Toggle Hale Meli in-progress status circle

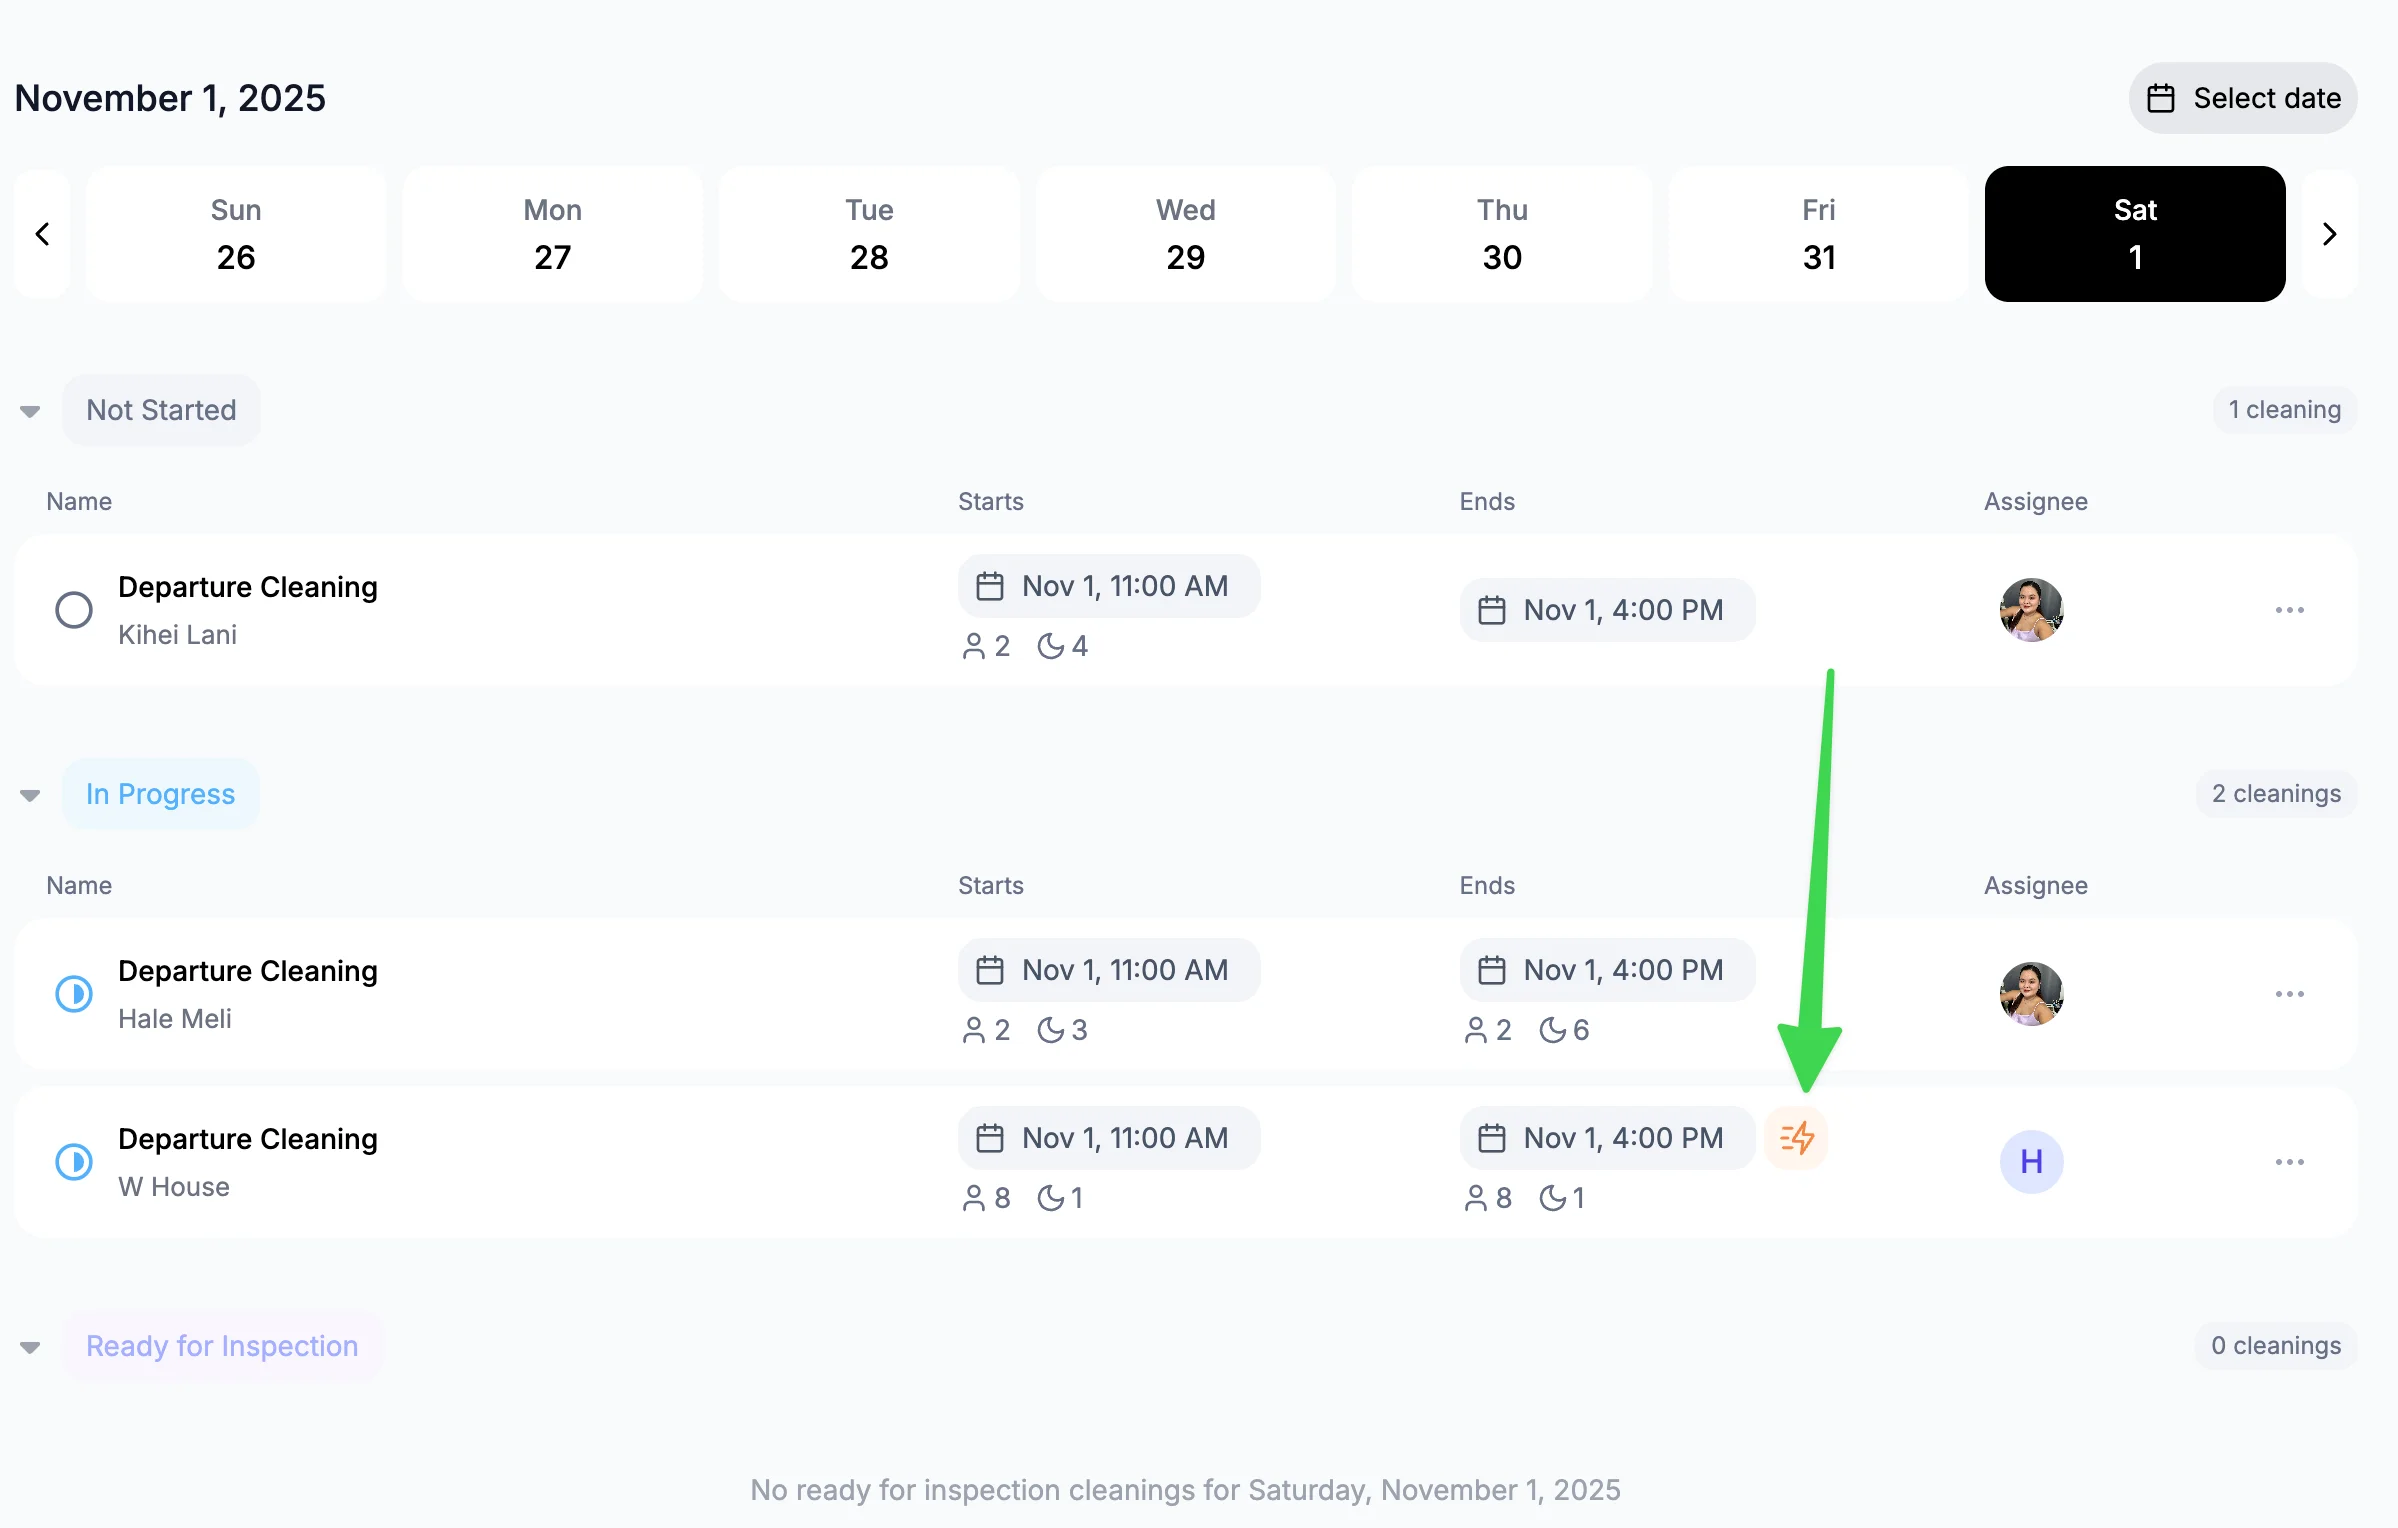[x=74, y=994]
